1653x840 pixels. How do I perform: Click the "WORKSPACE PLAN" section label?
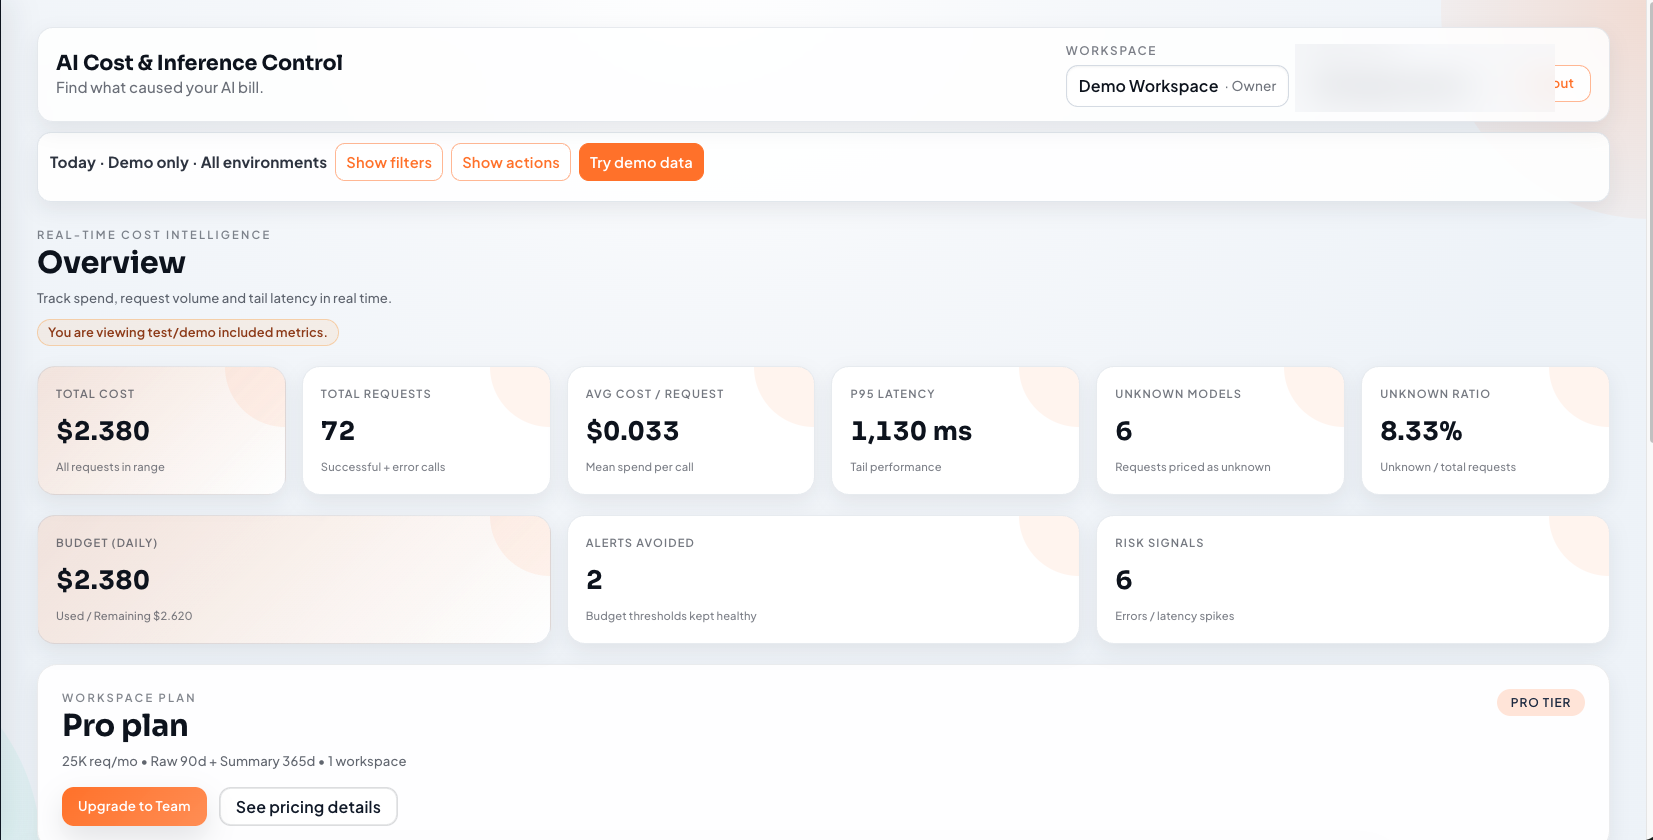(129, 698)
